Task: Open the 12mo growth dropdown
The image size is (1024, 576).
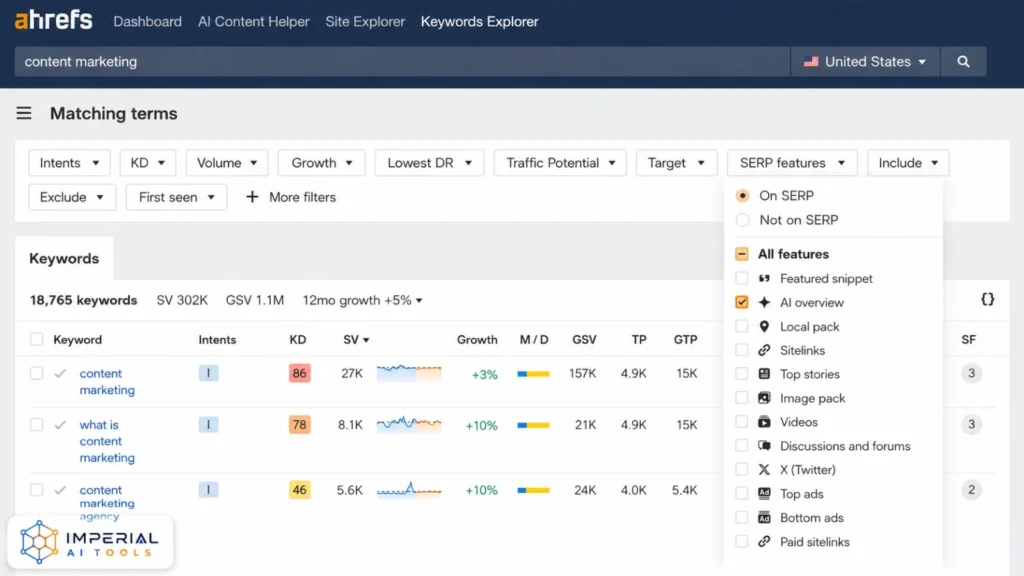Action: pos(362,300)
